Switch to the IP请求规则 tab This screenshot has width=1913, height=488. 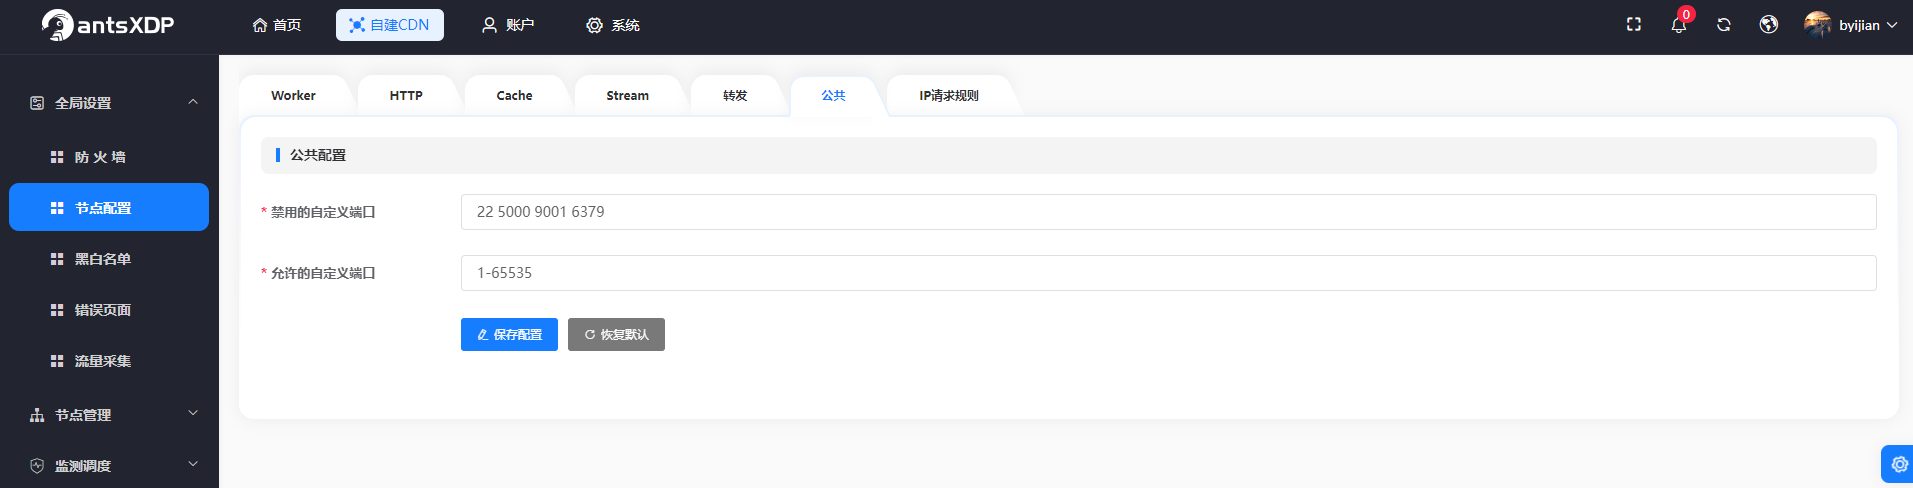[x=949, y=96]
